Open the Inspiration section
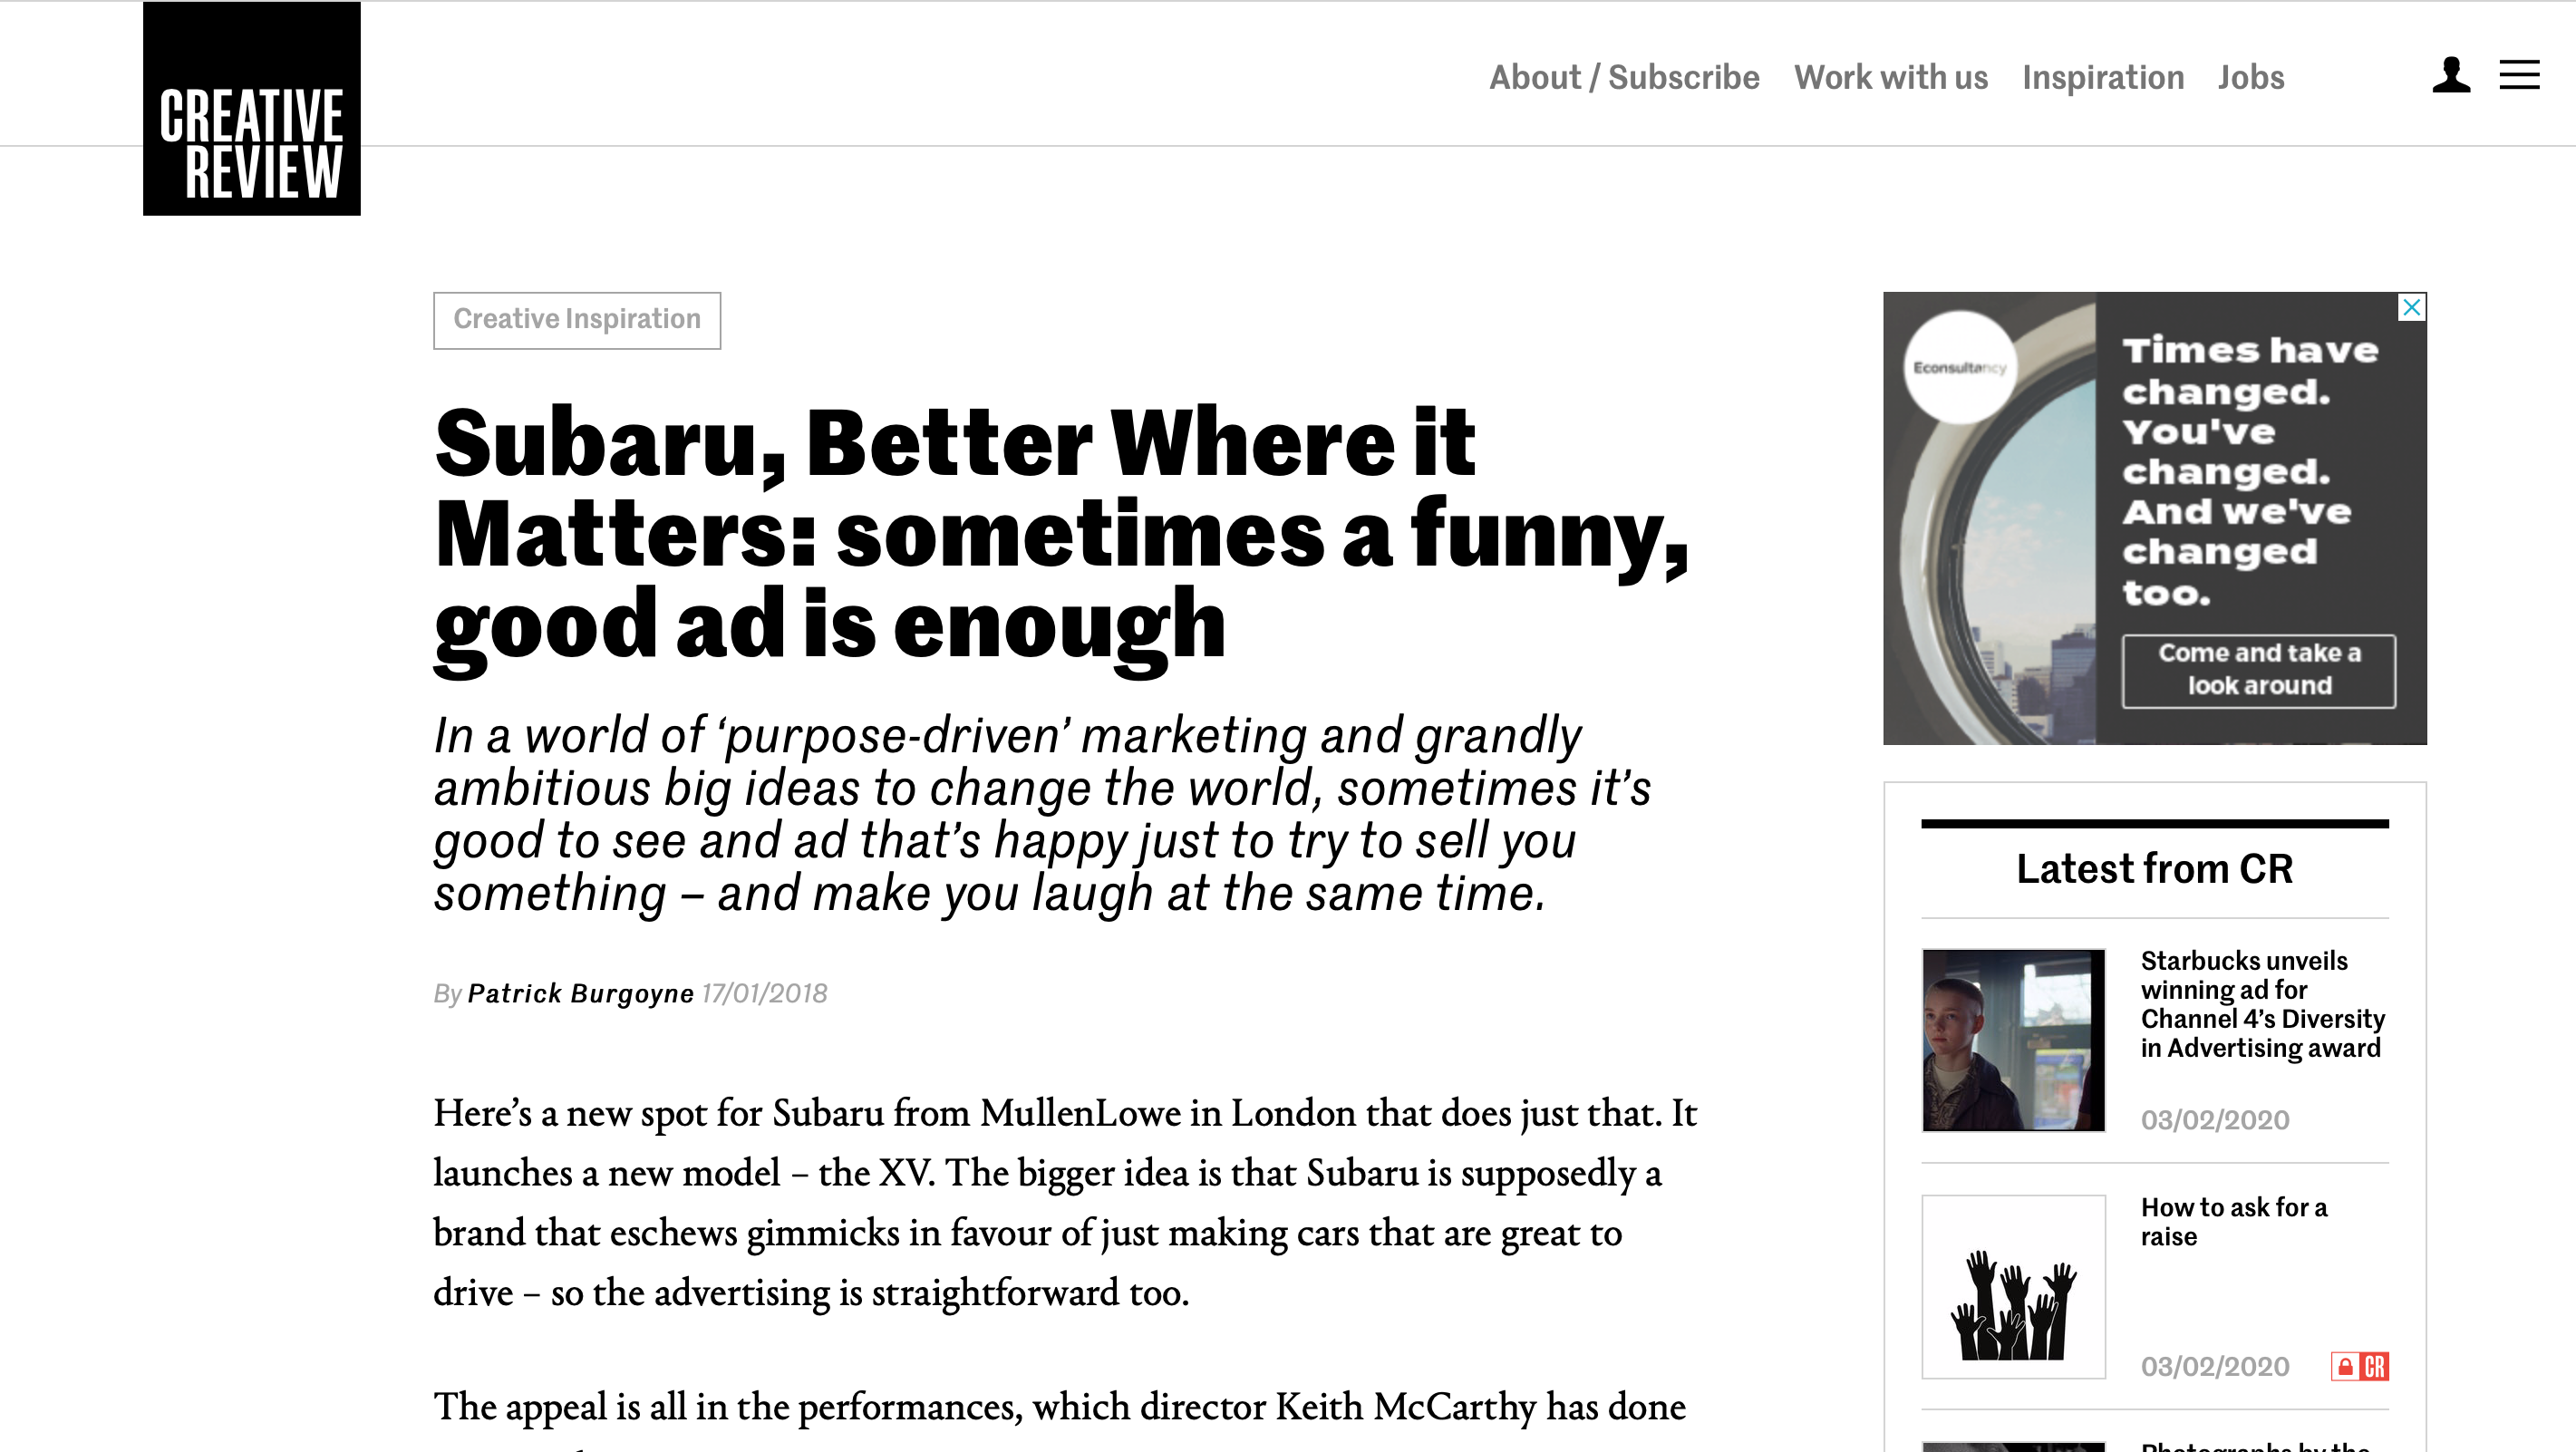Viewport: 2576px width, 1452px height. point(2102,77)
